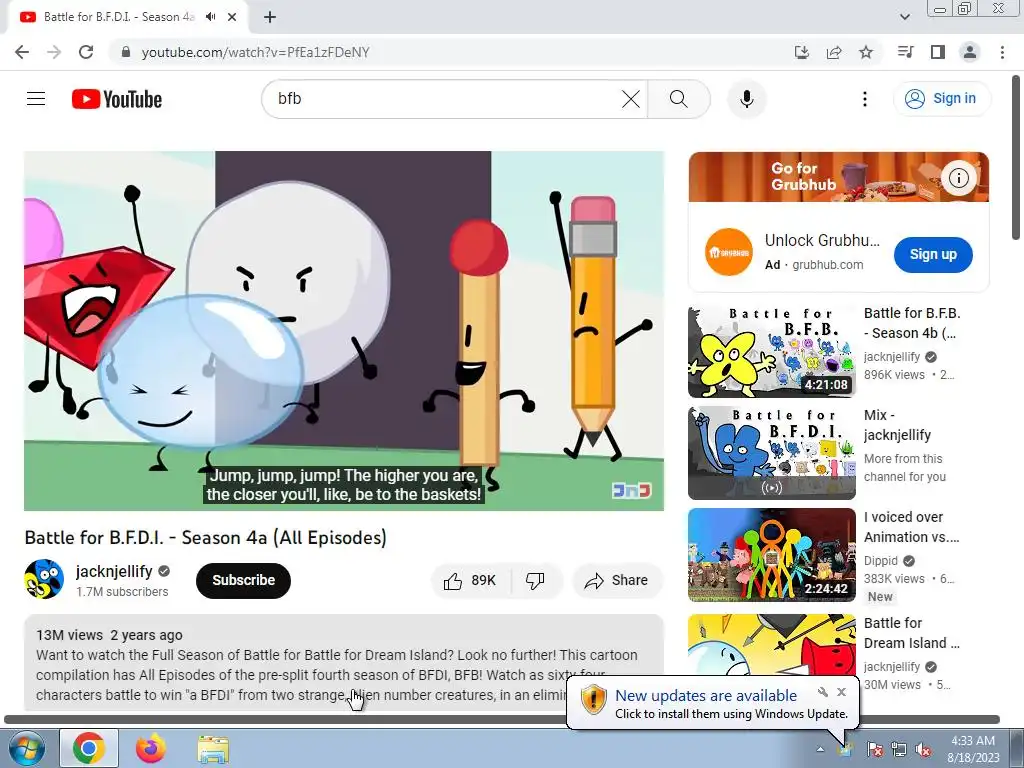Bookmark this page with star
The height and width of the screenshot is (768, 1024).
tap(866, 52)
